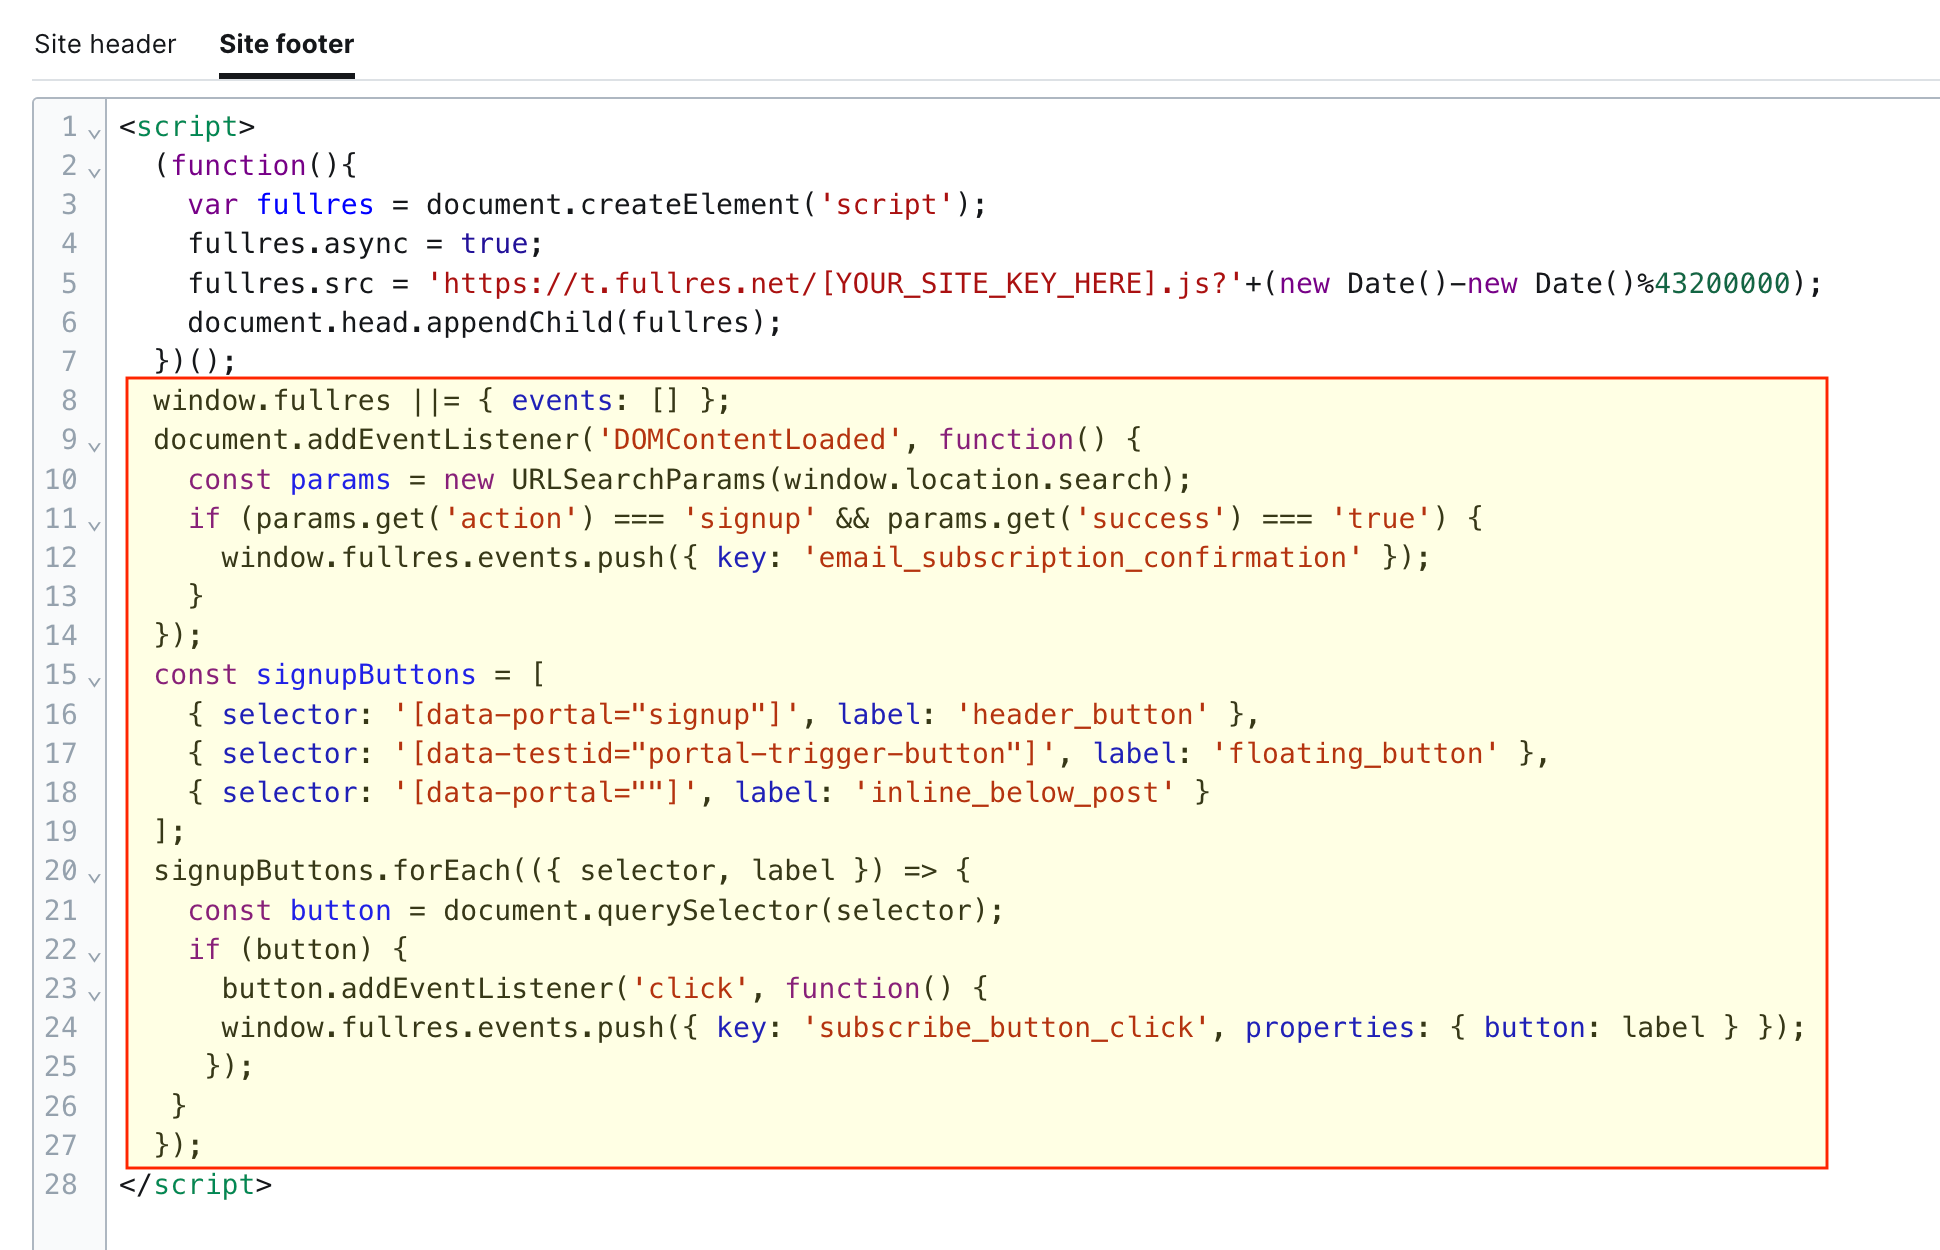Fold the click listener on line 23
Screen dimensions: 1940x1250
pos(94,995)
